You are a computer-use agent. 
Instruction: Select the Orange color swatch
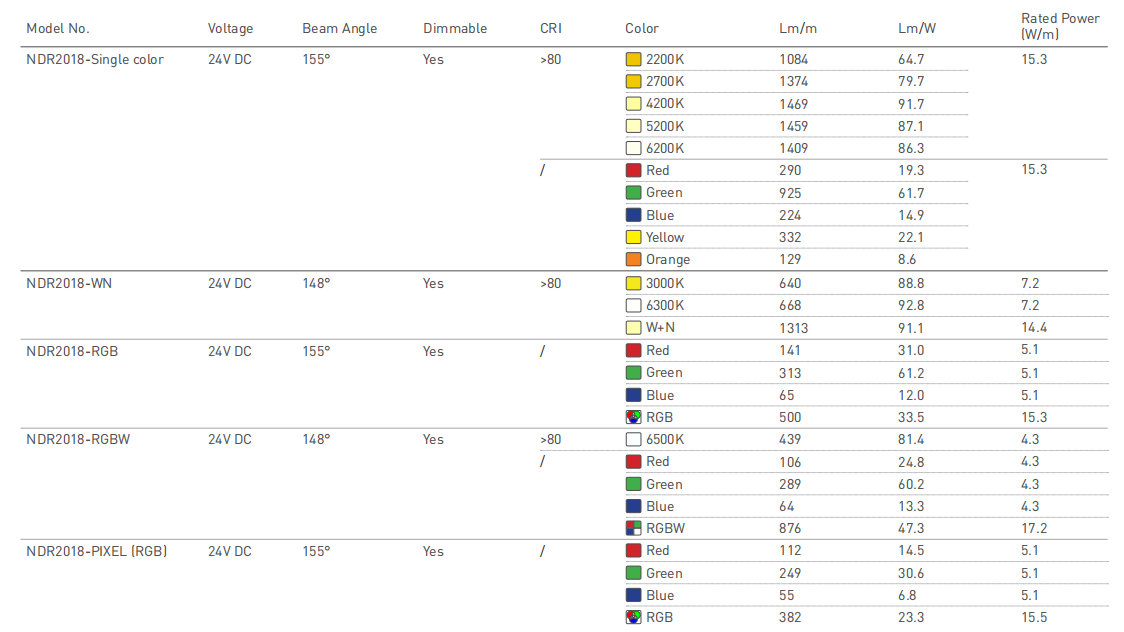633,259
